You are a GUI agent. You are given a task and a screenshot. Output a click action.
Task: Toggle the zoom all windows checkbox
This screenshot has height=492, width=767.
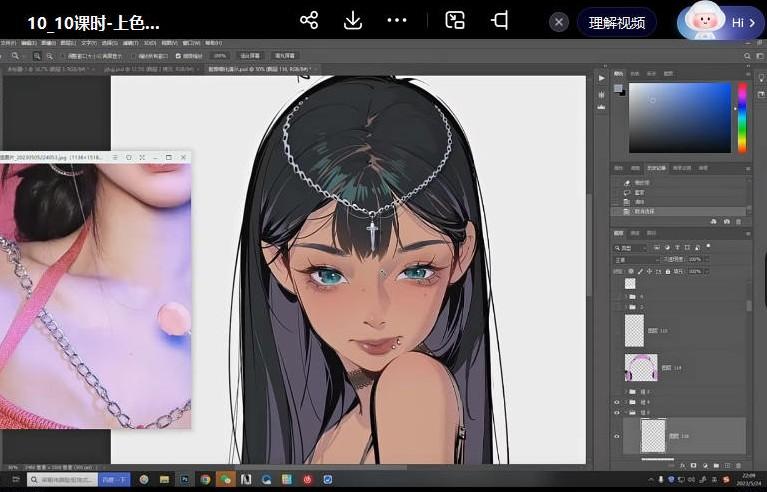(x=132, y=56)
